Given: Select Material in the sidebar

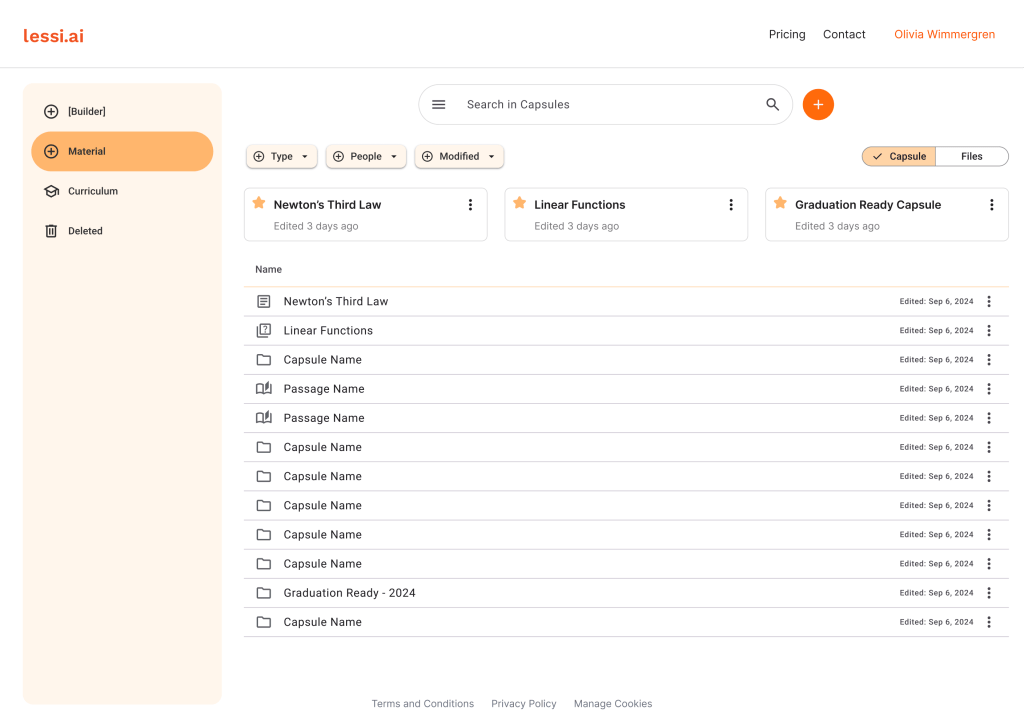Looking at the screenshot, I should [x=122, y=151].
